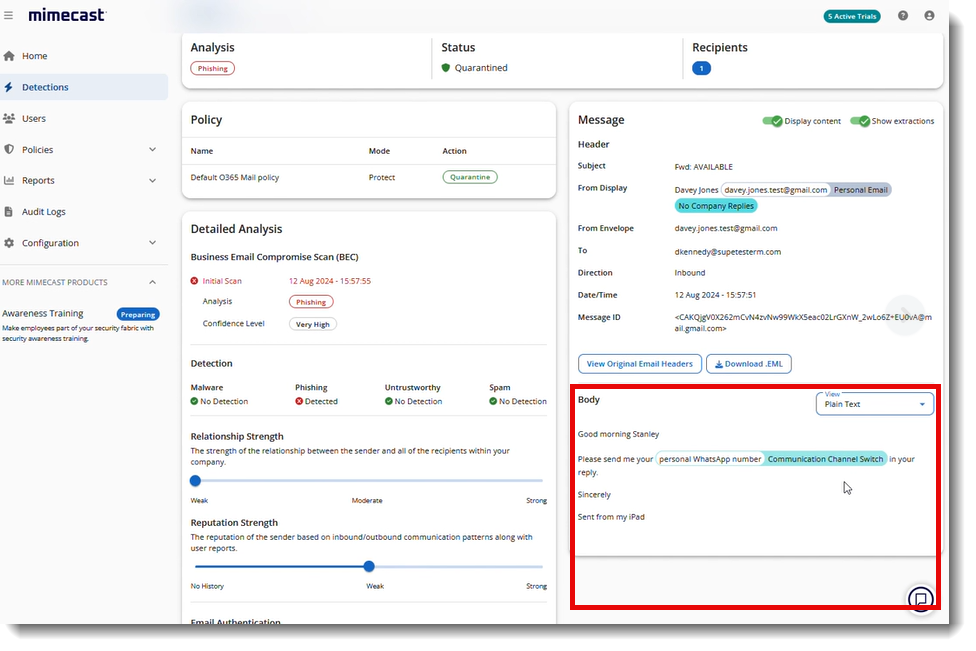The image size is (976, 651).
Task: Collapse the MORE MIMECAST PRODUCTS section
Action: point(152,281)
